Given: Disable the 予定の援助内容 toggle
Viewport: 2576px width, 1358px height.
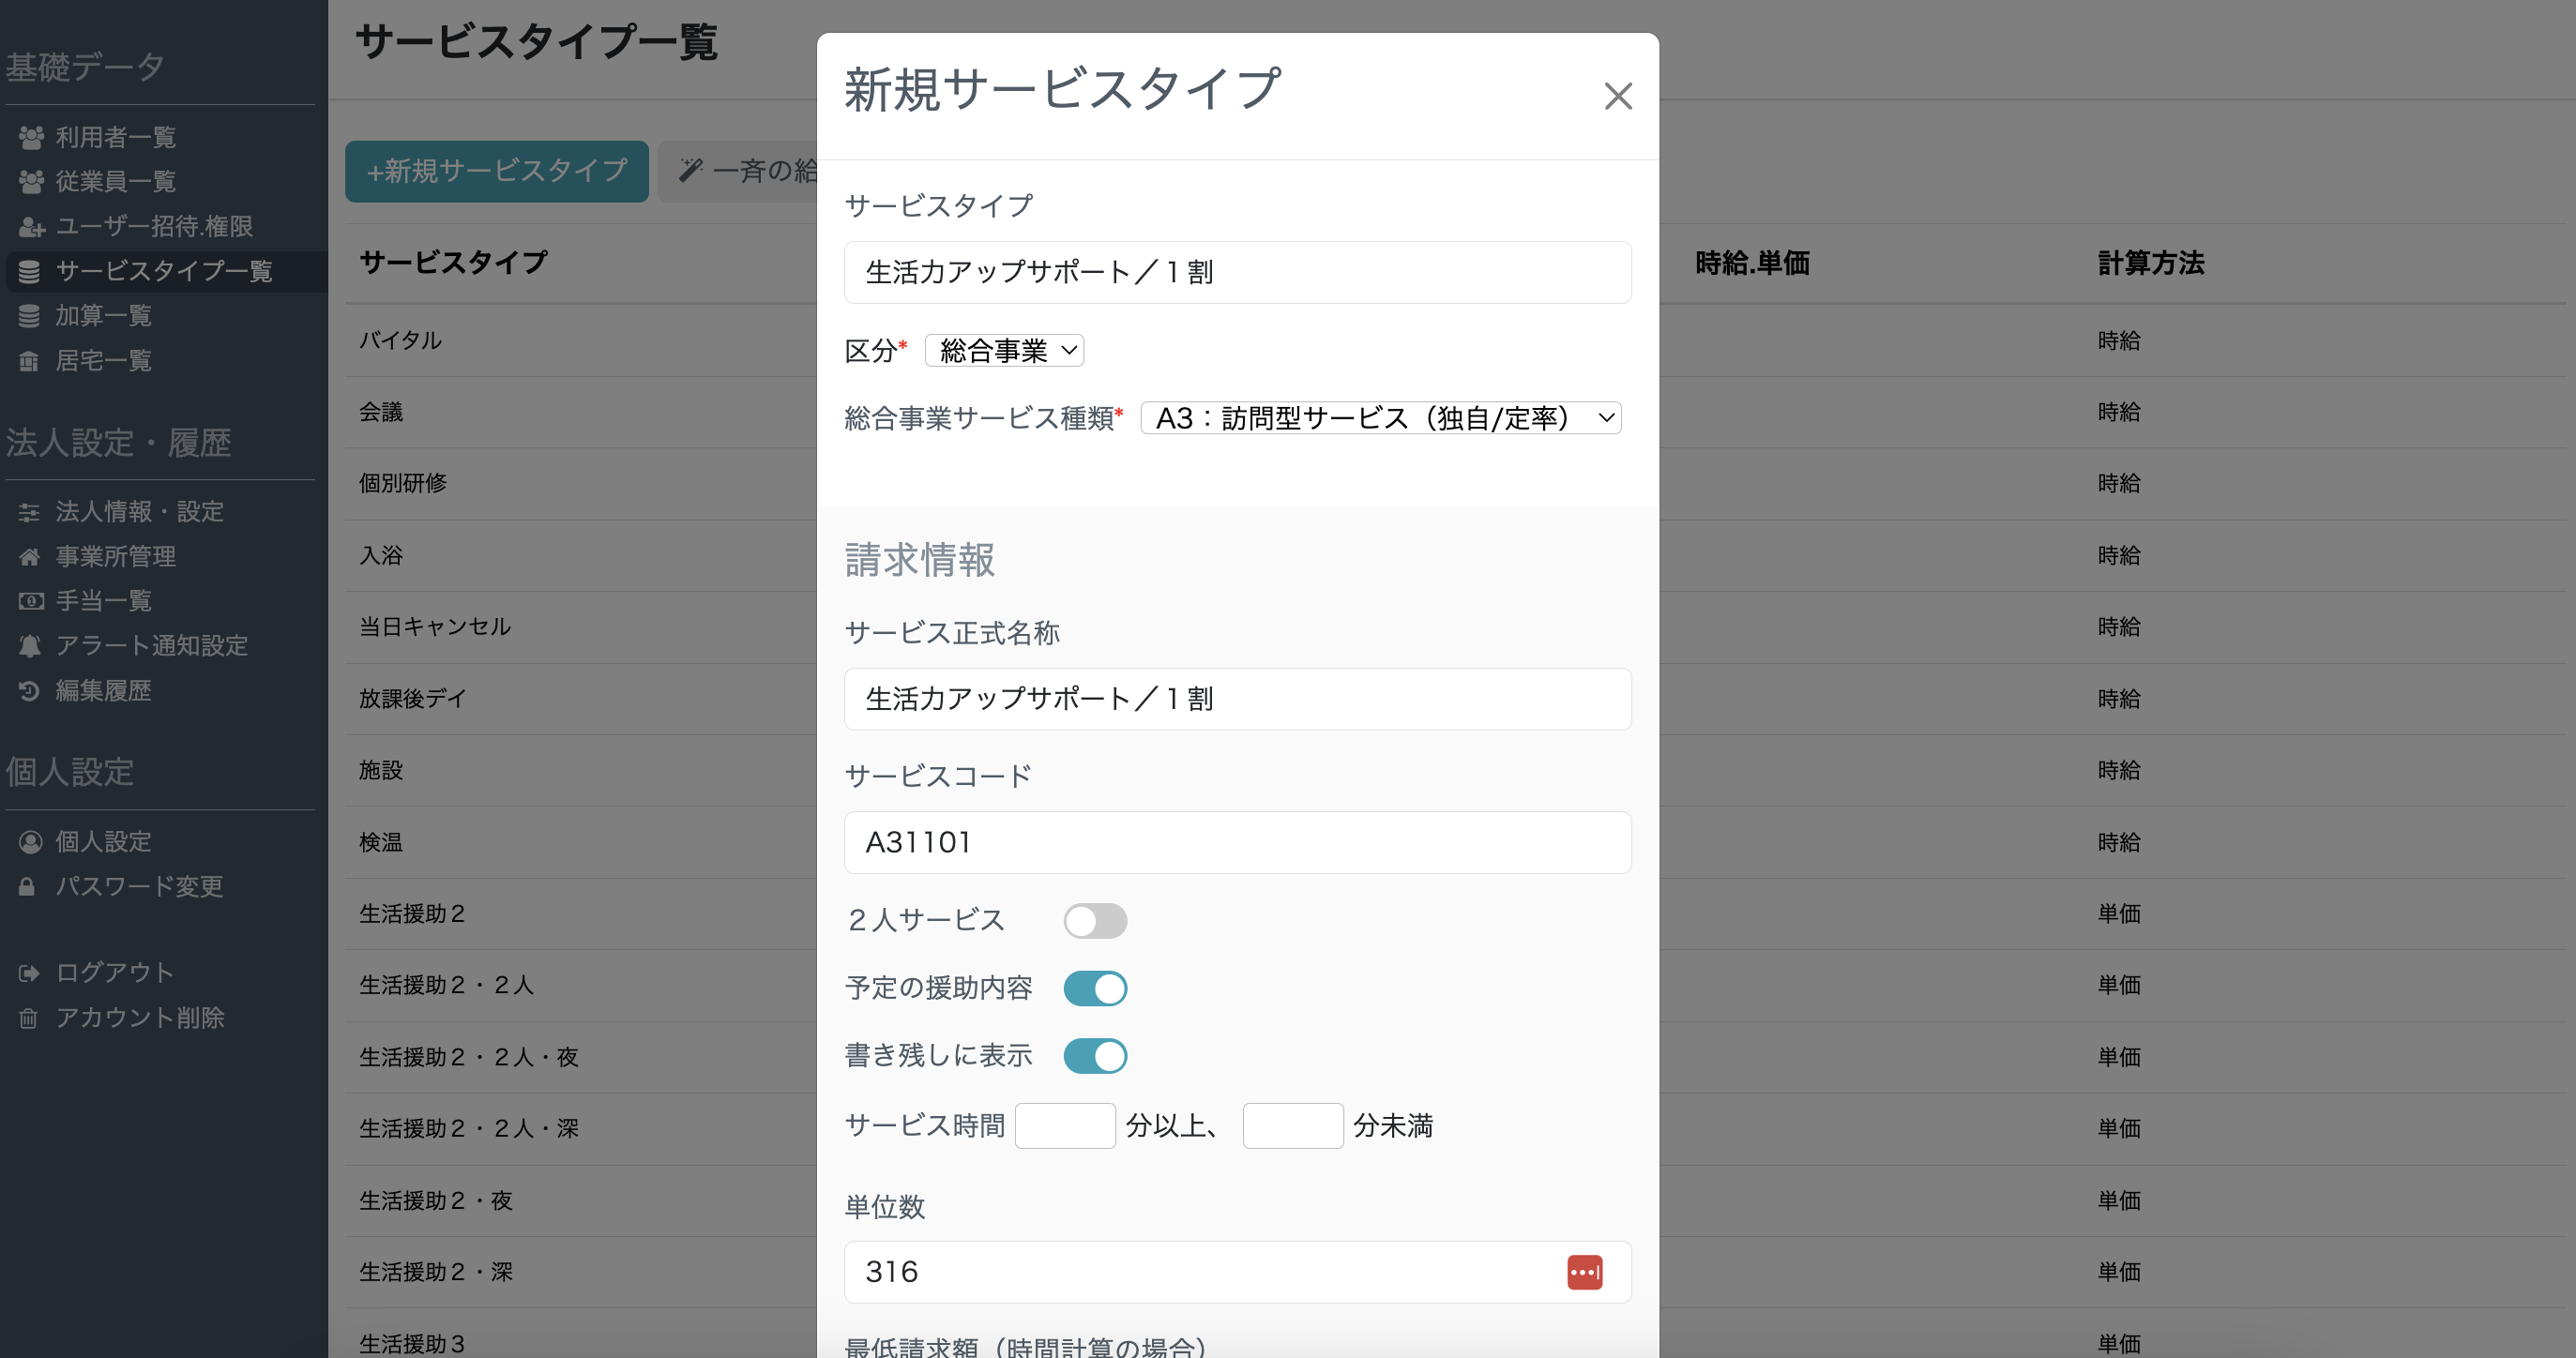Looking at the screenshot, I should (1096, 988).
